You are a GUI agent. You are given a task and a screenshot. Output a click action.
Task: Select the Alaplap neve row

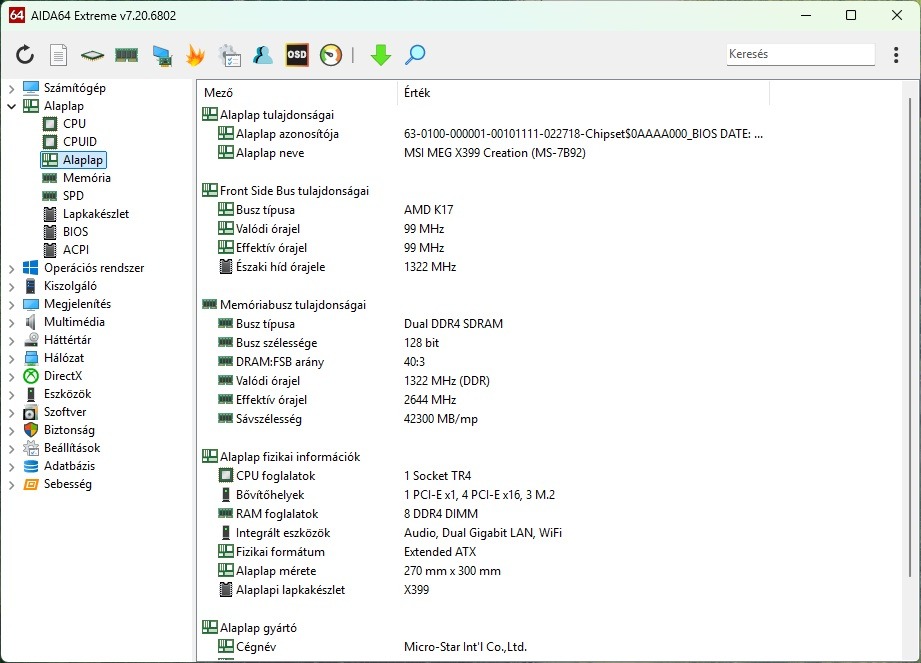(491, 153)
